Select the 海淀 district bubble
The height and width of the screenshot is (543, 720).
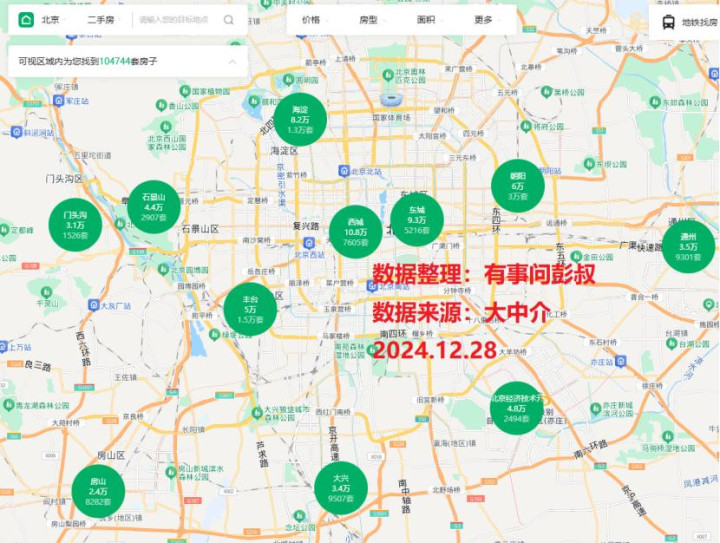pos(300,119)
